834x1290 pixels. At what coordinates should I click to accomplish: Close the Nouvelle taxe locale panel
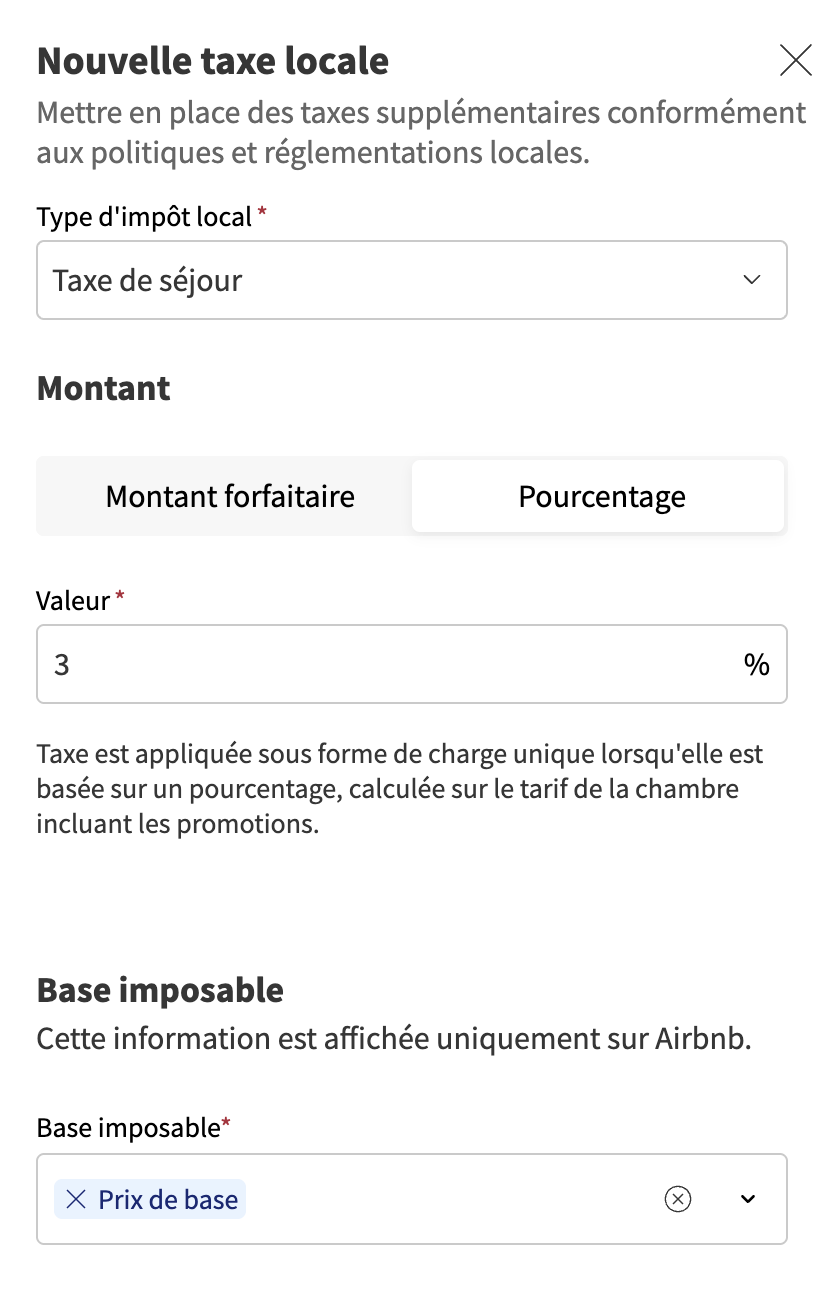(795, 61)
